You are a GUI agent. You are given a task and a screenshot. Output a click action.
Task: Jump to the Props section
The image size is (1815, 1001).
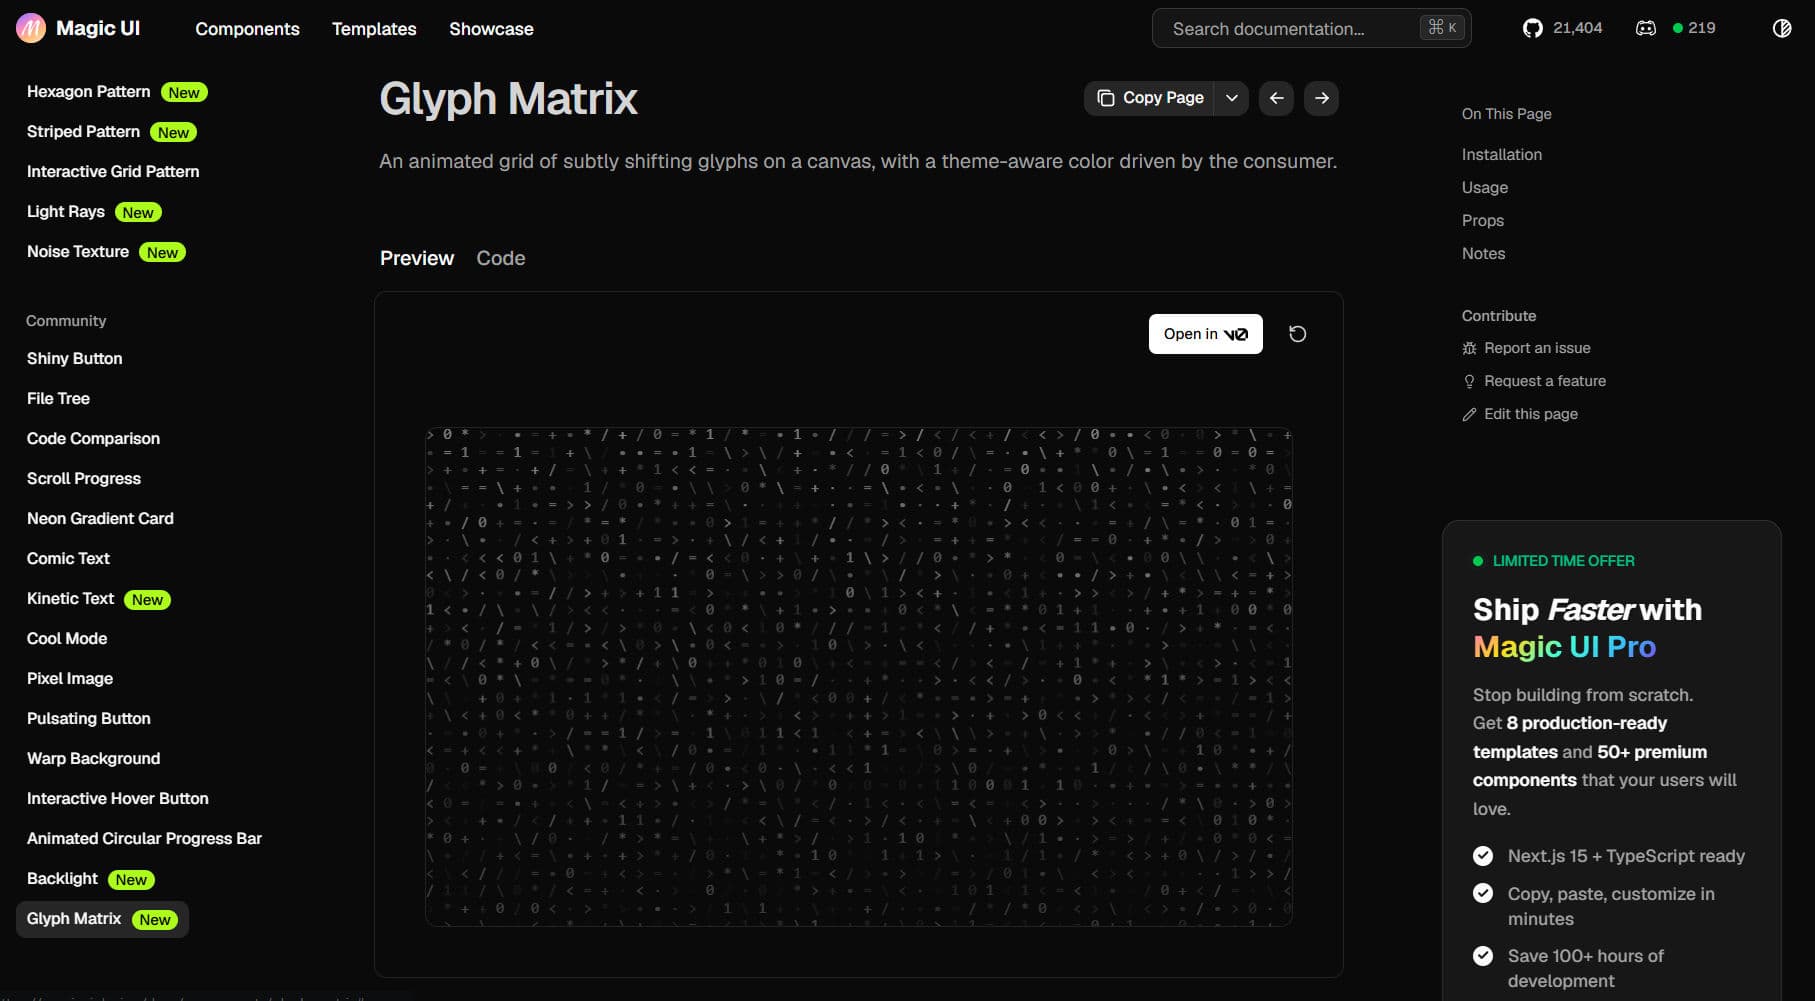[x=1482, y=220]
